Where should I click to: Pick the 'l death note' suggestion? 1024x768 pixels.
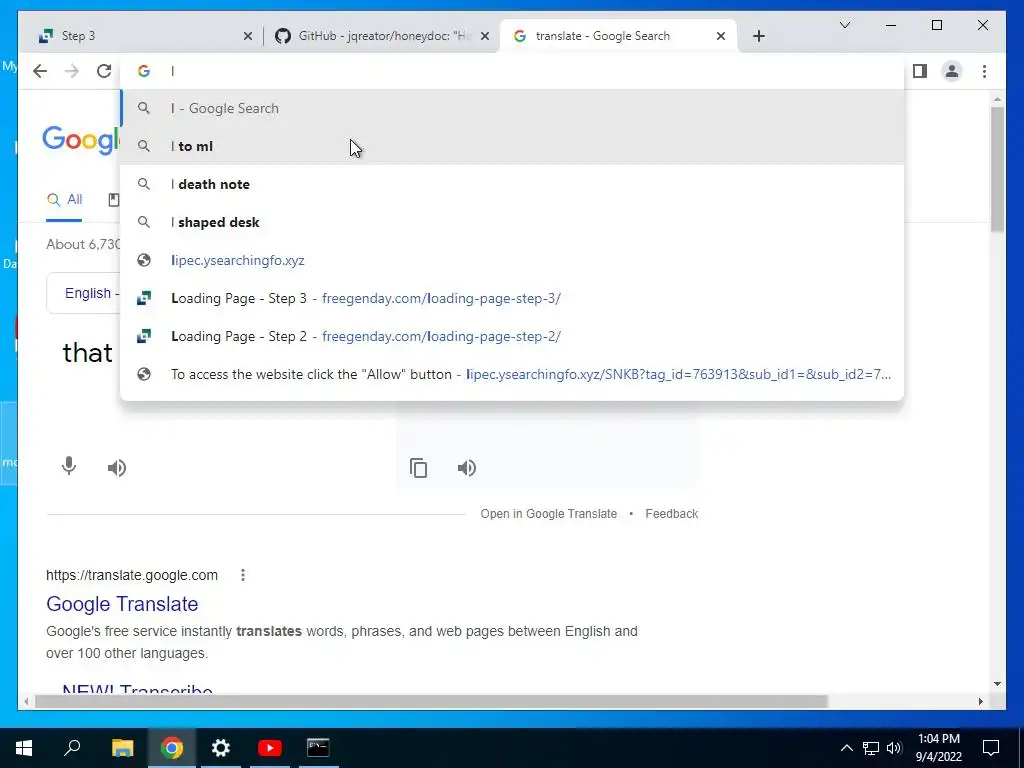513,184
